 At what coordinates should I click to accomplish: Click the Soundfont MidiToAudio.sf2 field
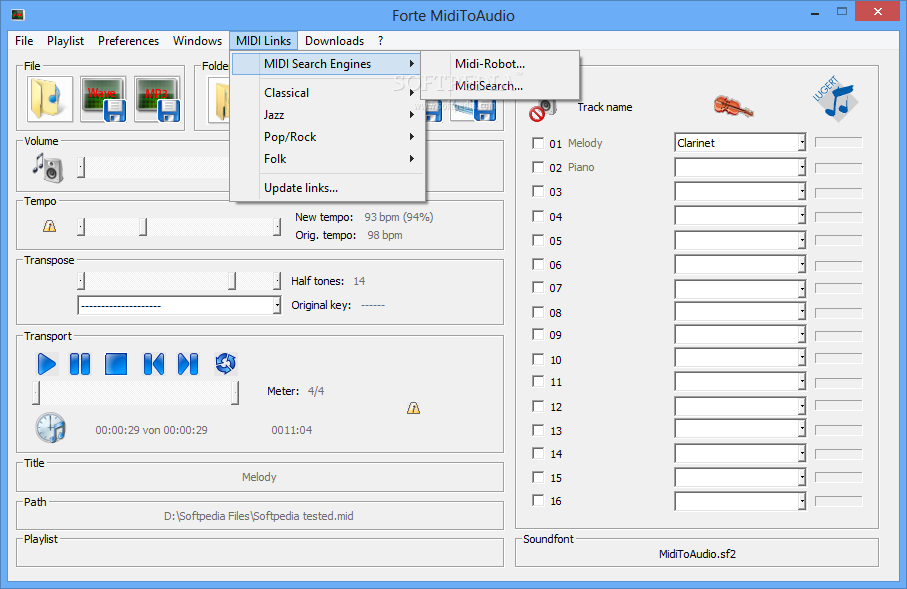[697, 554]
